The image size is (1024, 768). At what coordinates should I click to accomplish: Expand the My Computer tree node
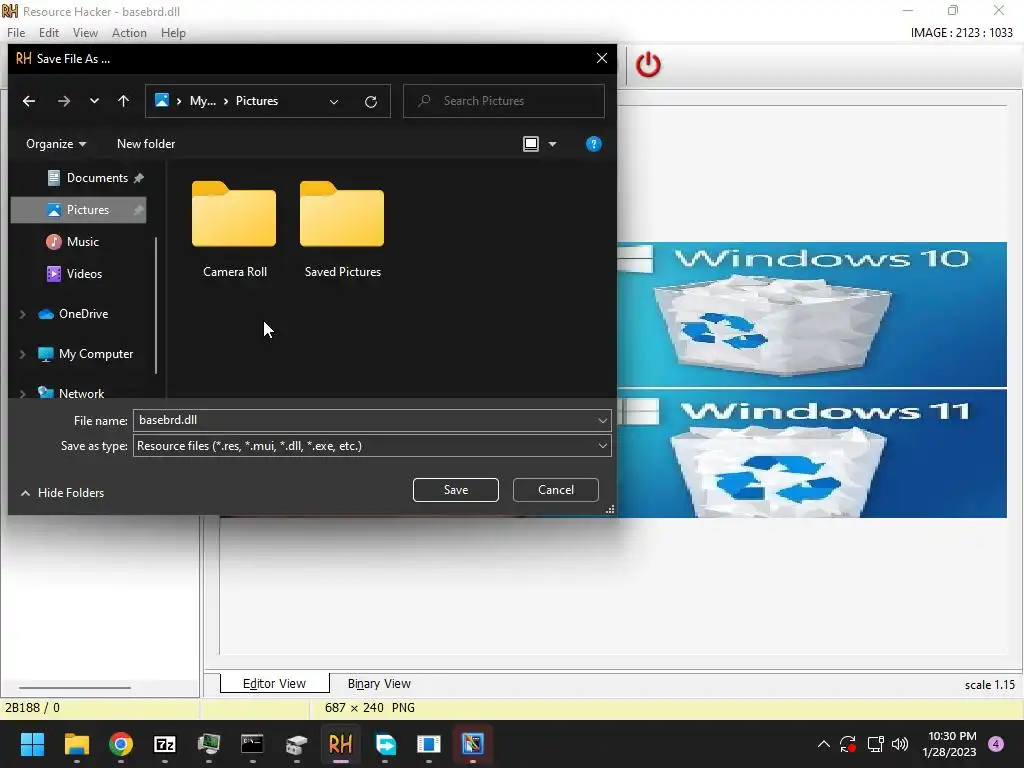[x=23, y=354]
